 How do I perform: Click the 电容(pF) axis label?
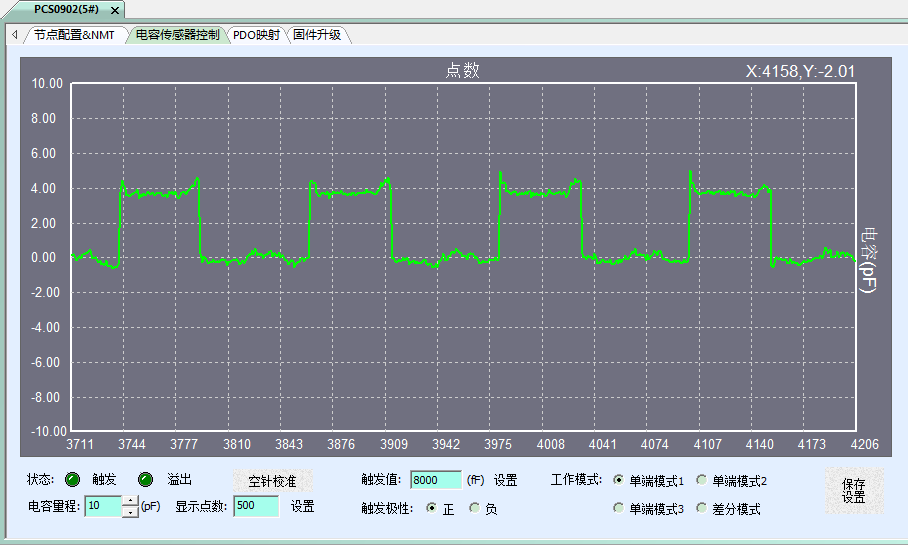pos(867,260)
